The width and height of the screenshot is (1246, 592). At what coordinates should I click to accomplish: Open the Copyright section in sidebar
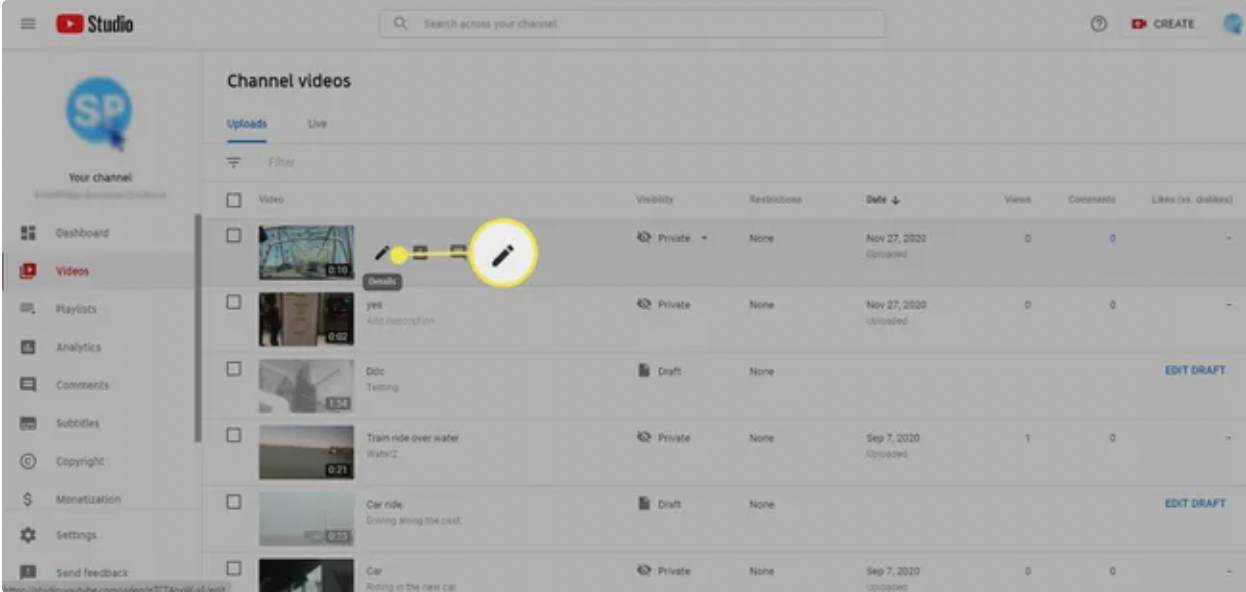(x=80, y=461)
